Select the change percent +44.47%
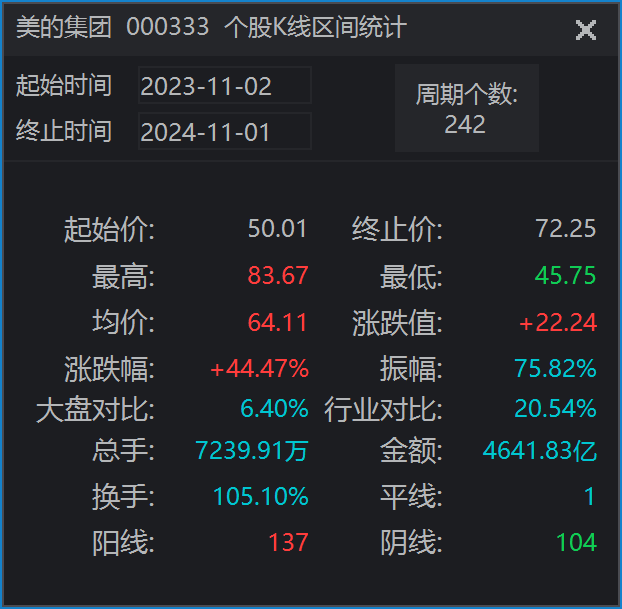Screen dimensions: 622x609 coord(259,369)
